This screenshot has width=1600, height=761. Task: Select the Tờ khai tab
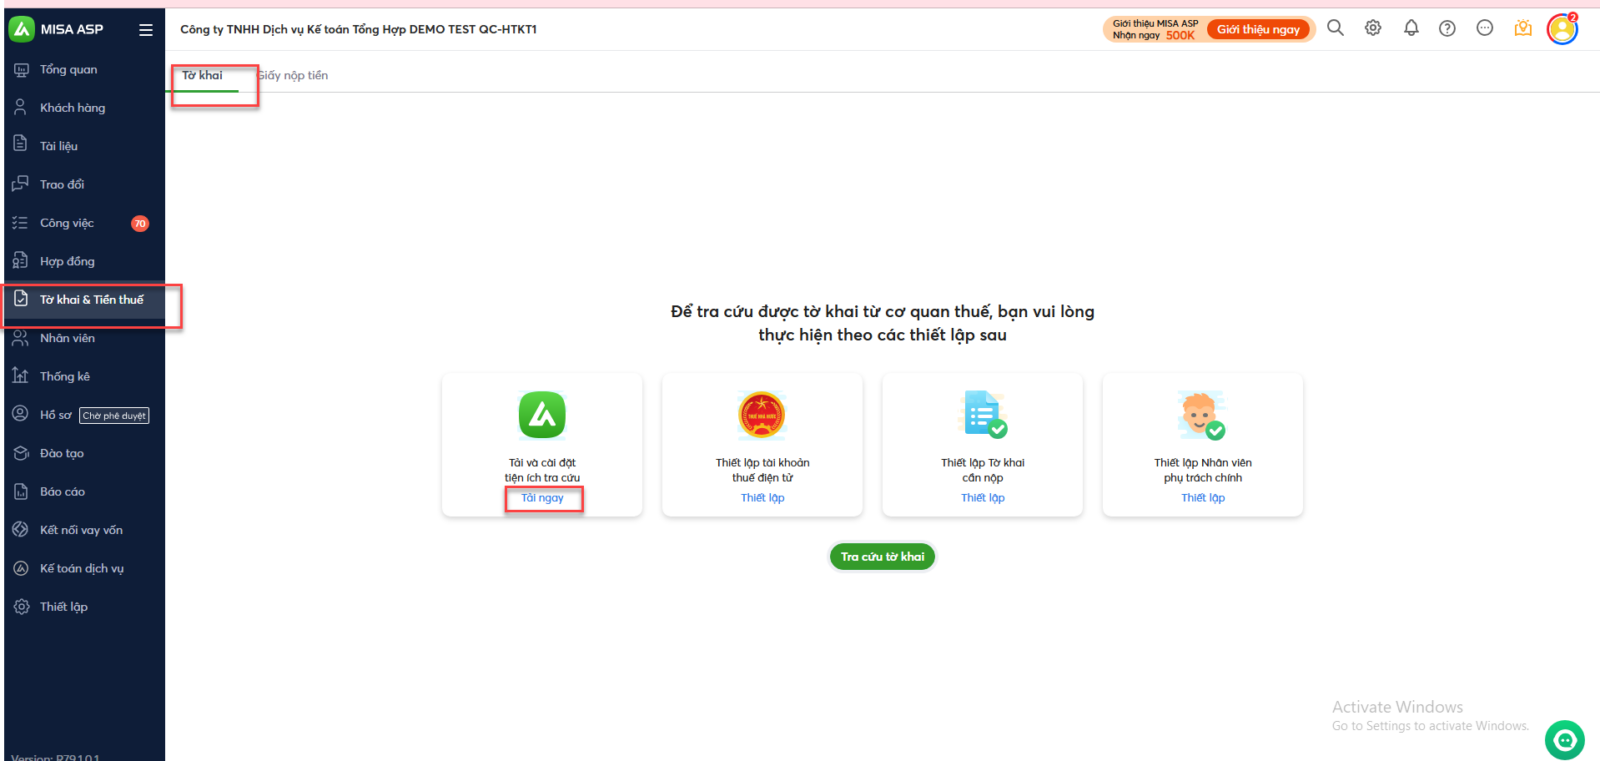[x=202, y=75]
